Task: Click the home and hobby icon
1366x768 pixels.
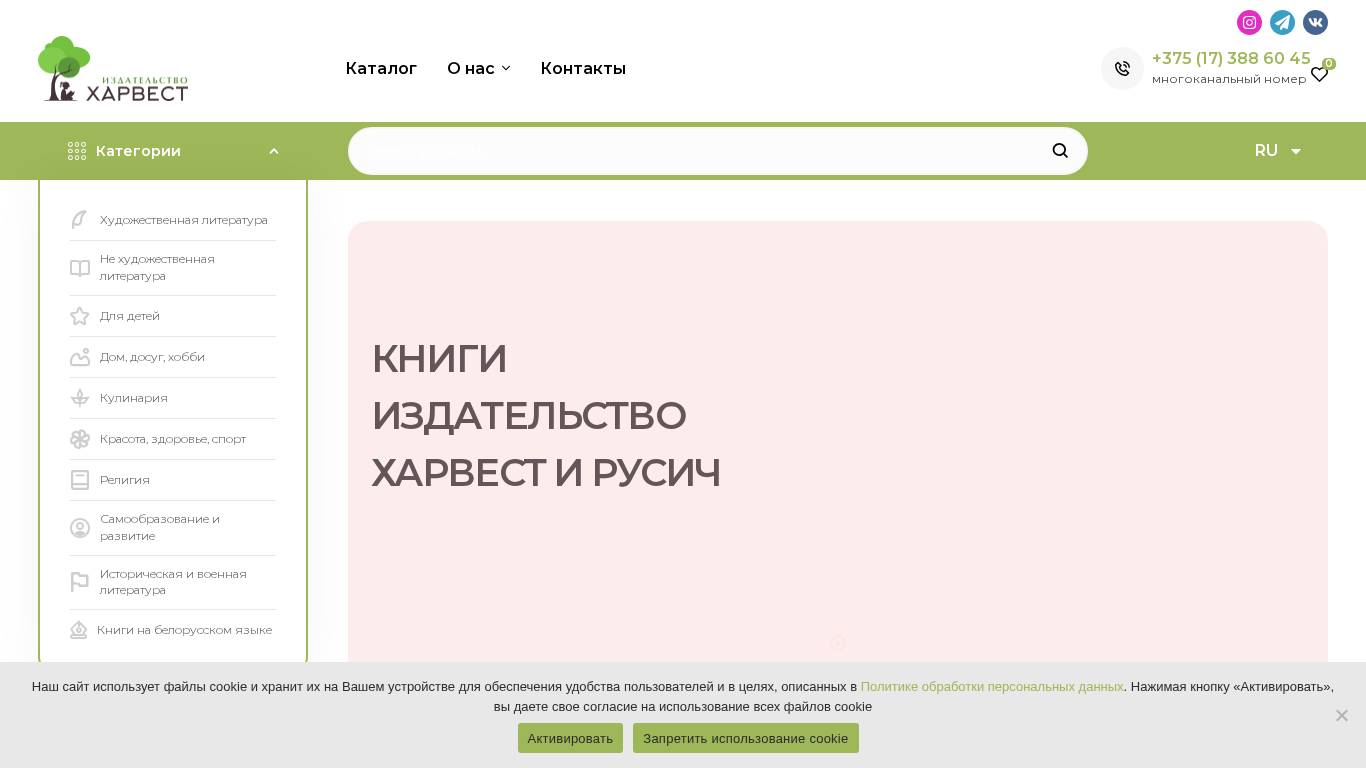Action: [x=80, y=357]
